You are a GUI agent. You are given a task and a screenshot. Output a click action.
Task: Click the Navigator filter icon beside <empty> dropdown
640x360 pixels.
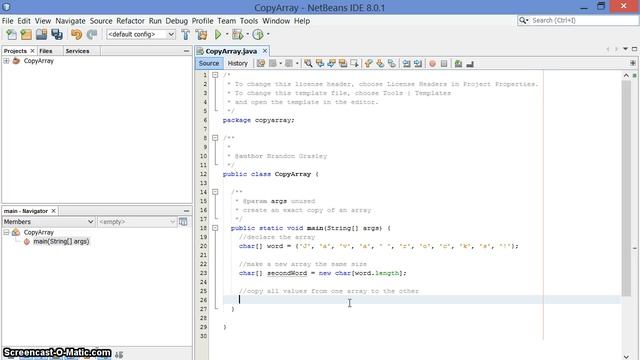(x=183, y=222)
